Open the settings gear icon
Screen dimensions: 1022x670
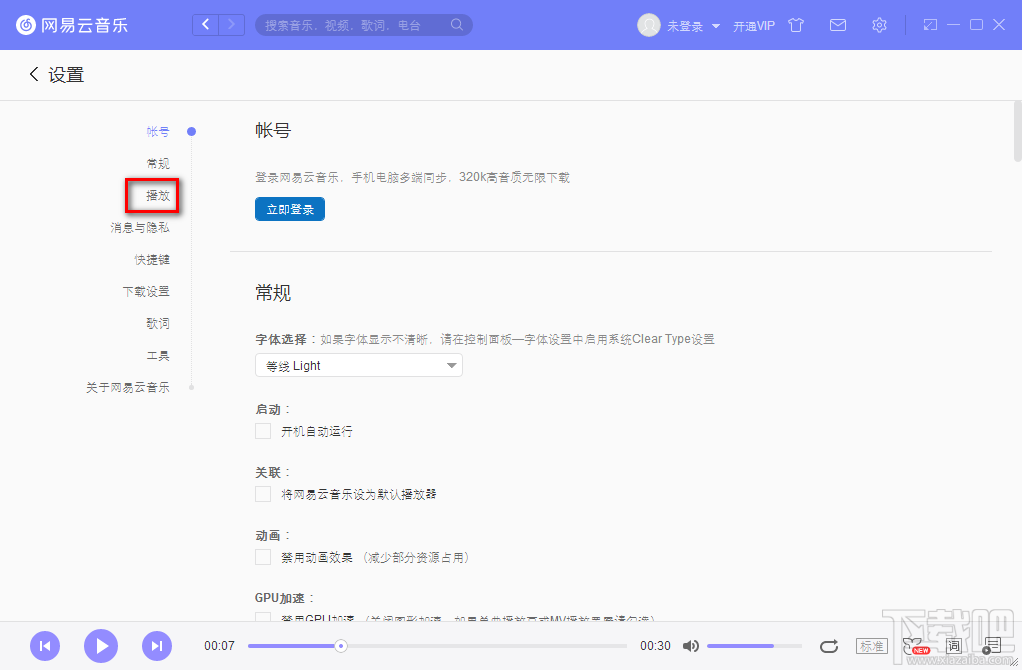click(879, 25)
